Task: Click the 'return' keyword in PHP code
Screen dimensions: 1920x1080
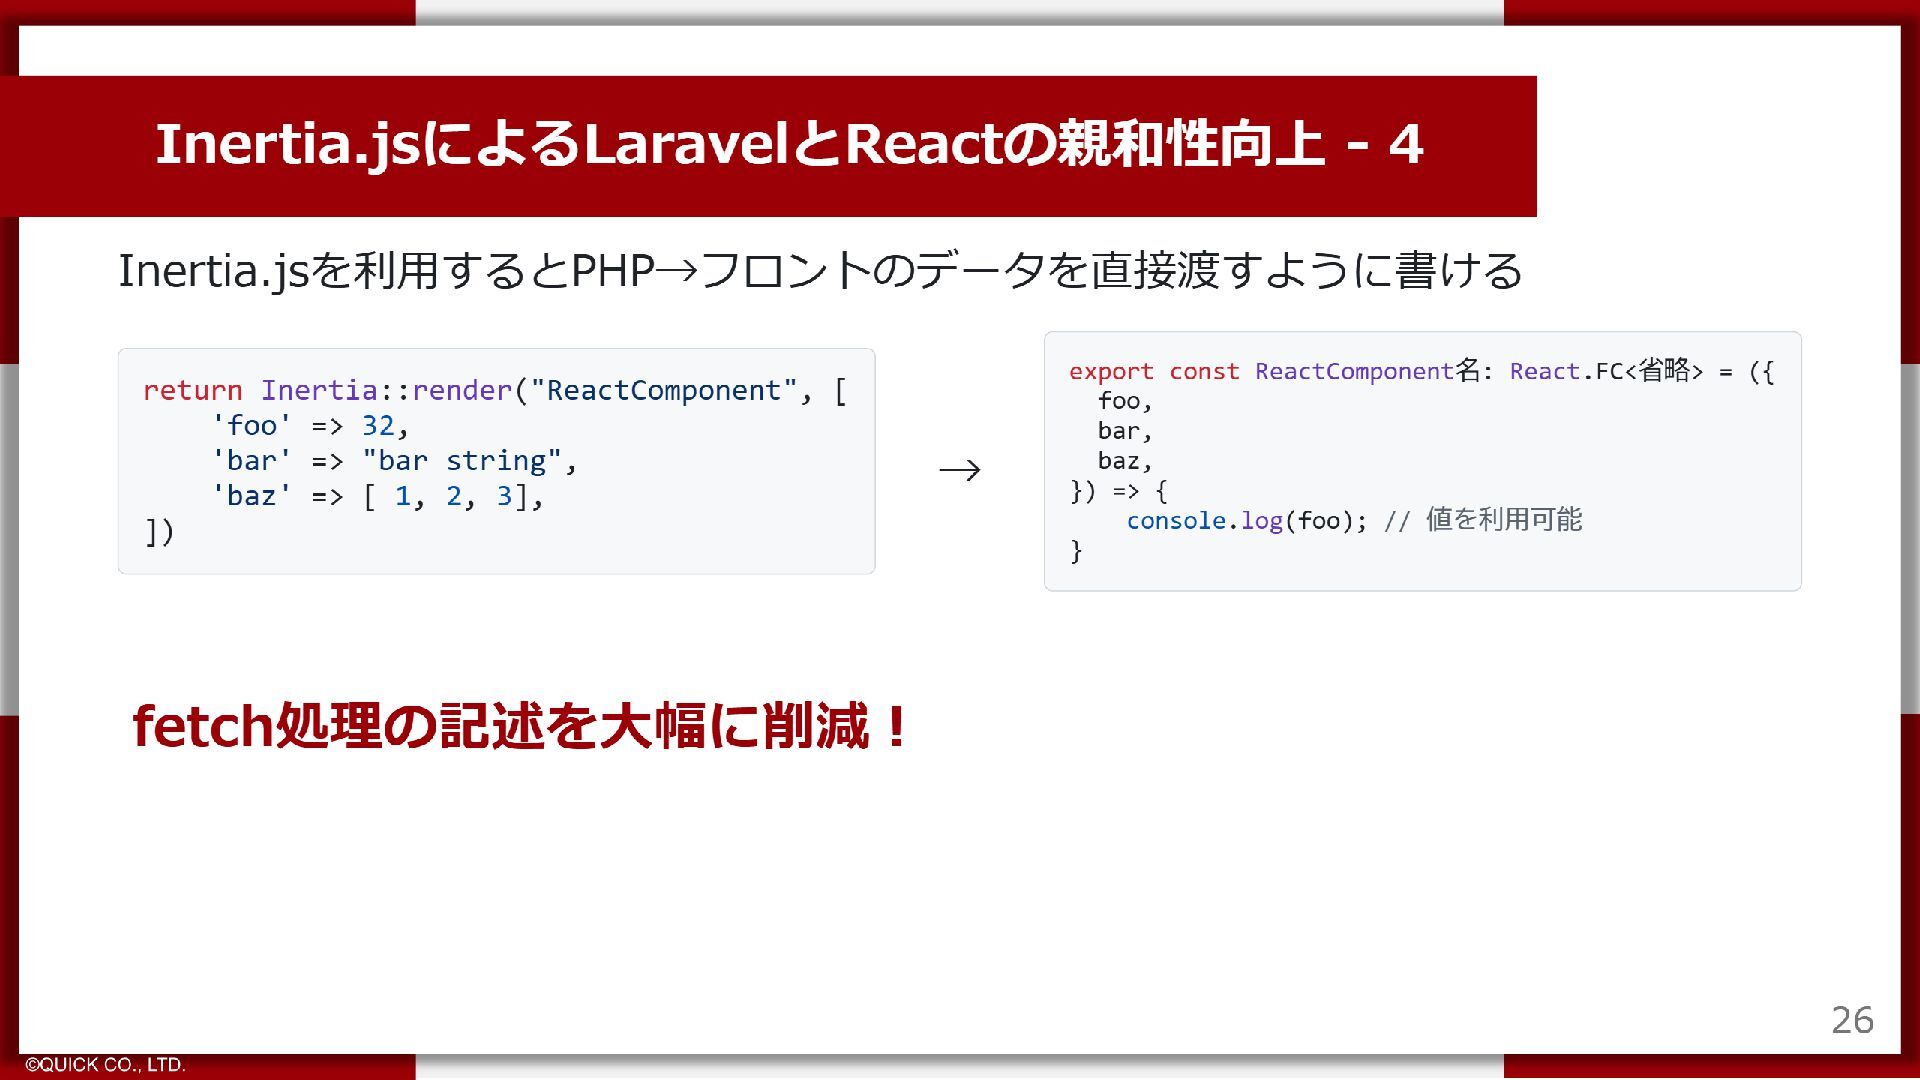Action: coord(192,390)
